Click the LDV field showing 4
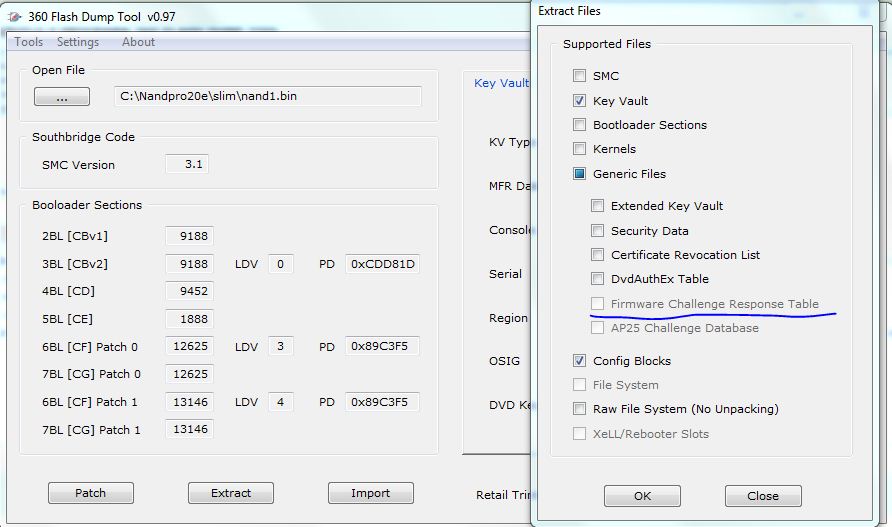Image resolution: width=892 pixels, height=527 pixels. coord(280,402)
